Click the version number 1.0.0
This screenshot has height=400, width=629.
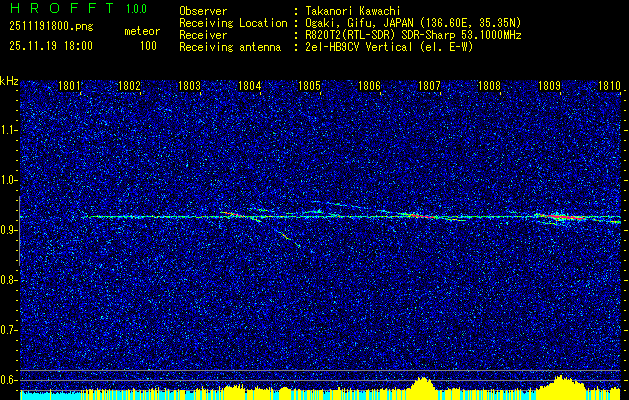pyautogui.click(x=136, y=8)
